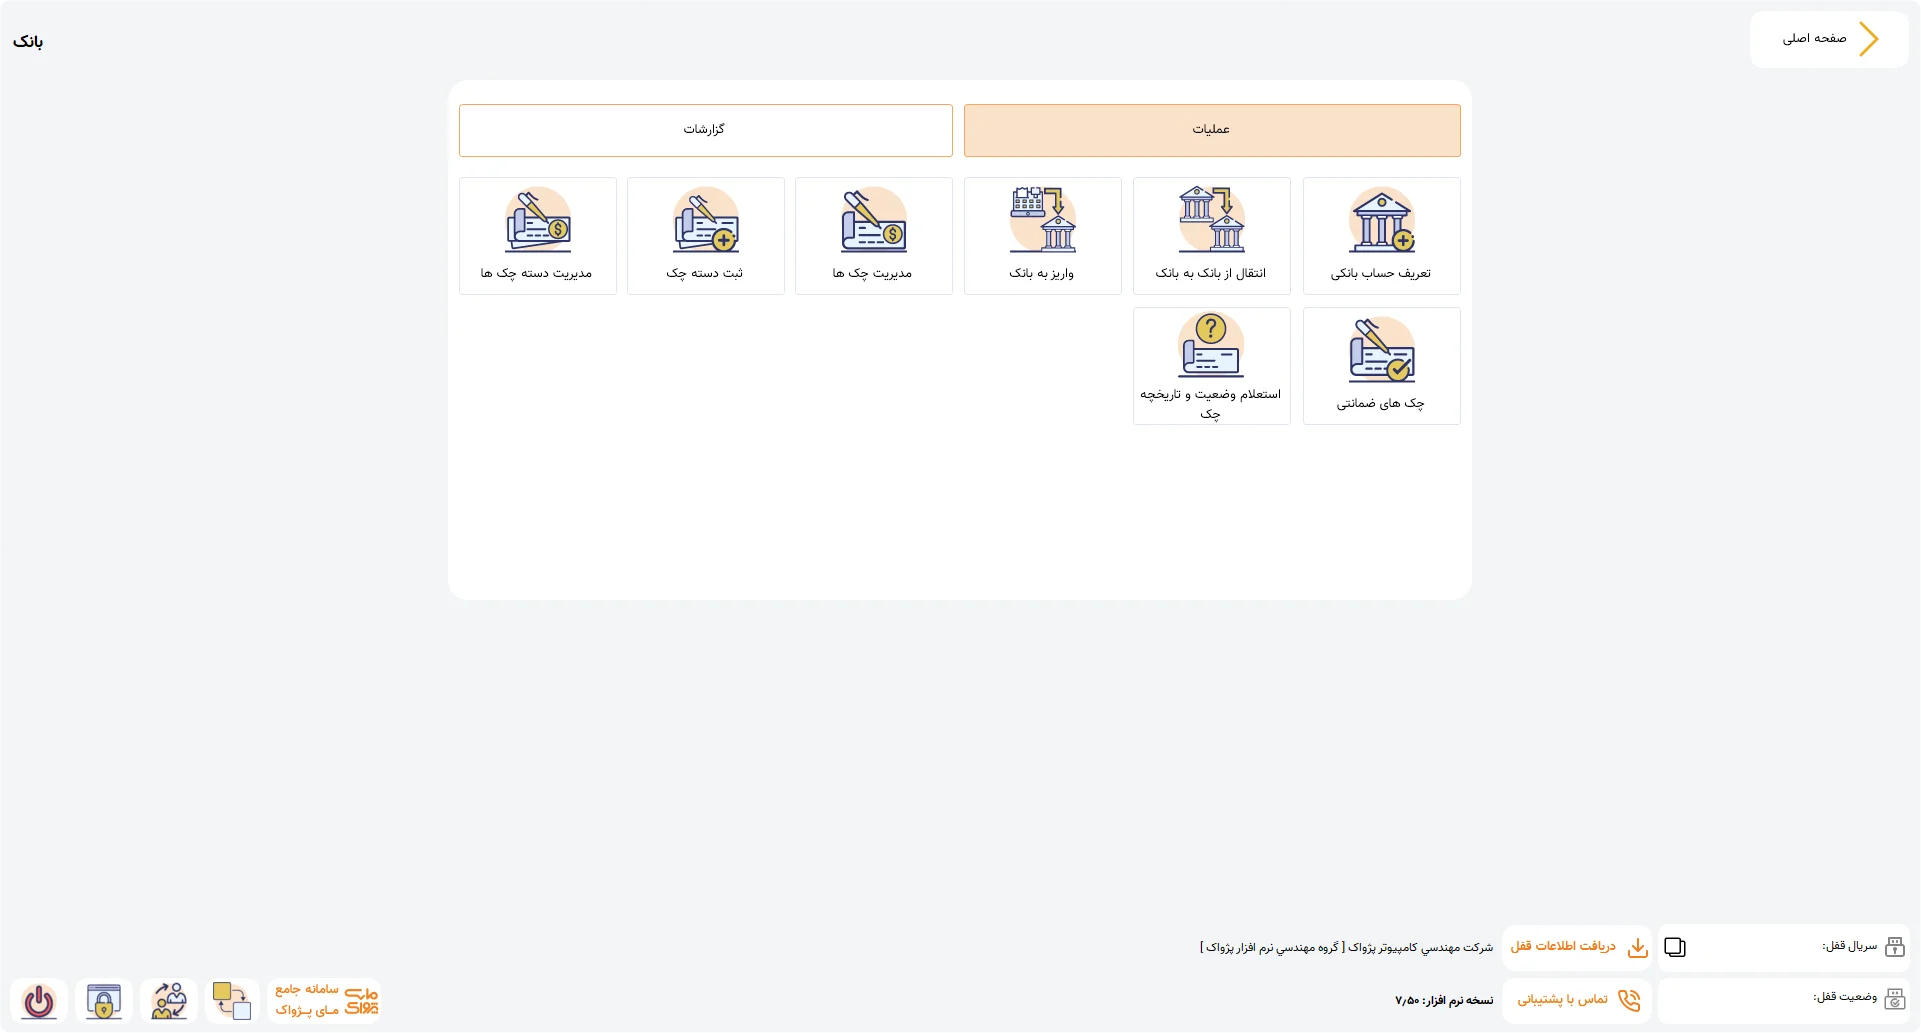Viewport: 1921px width, 1033px height.
Task: Click دریافت اطلاعات قفل button
Action: [1577, 947]
